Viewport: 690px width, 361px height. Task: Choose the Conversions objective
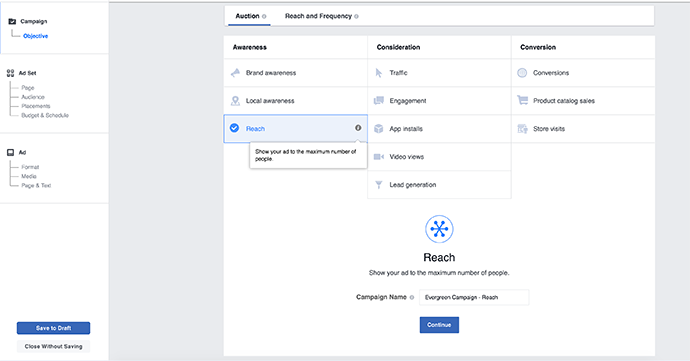point(583,73)
